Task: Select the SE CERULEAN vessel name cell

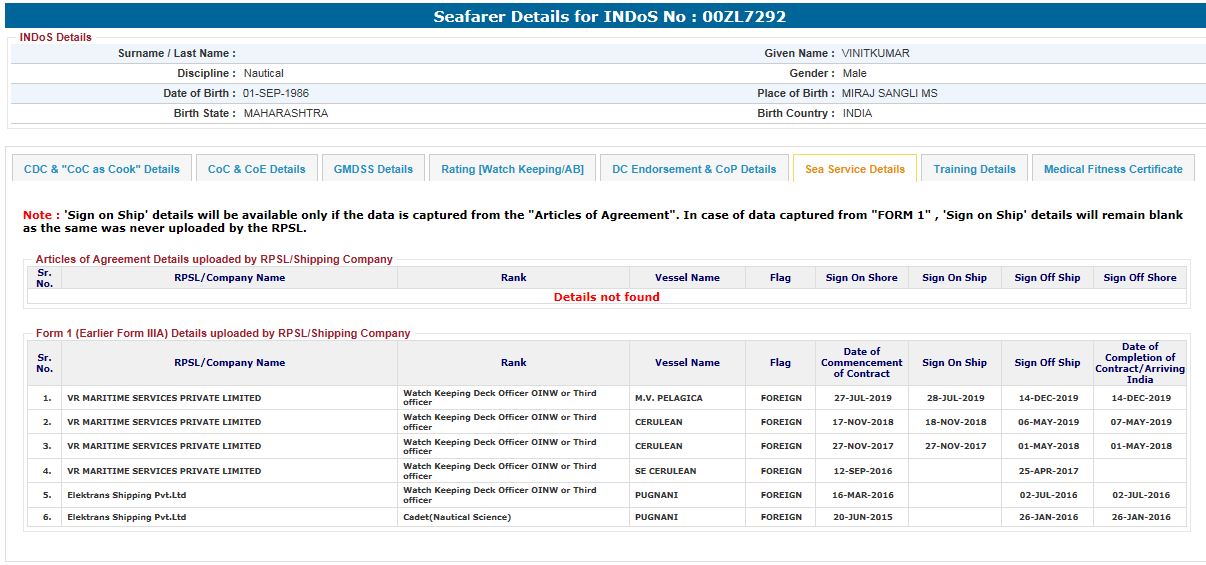Action: [x=664, y=471]
